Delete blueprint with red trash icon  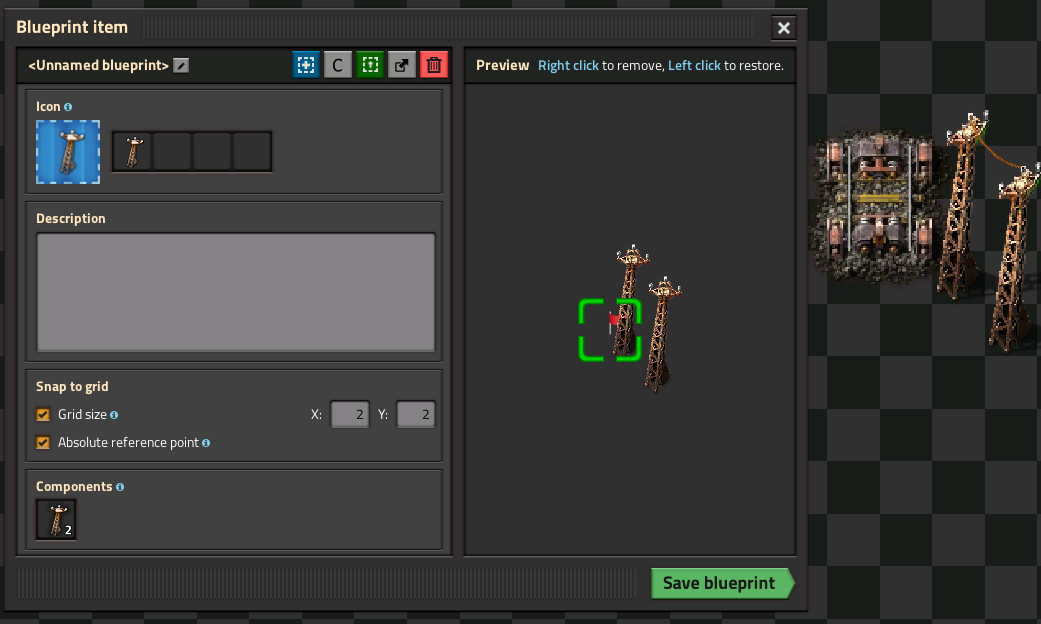pos(434,66)
